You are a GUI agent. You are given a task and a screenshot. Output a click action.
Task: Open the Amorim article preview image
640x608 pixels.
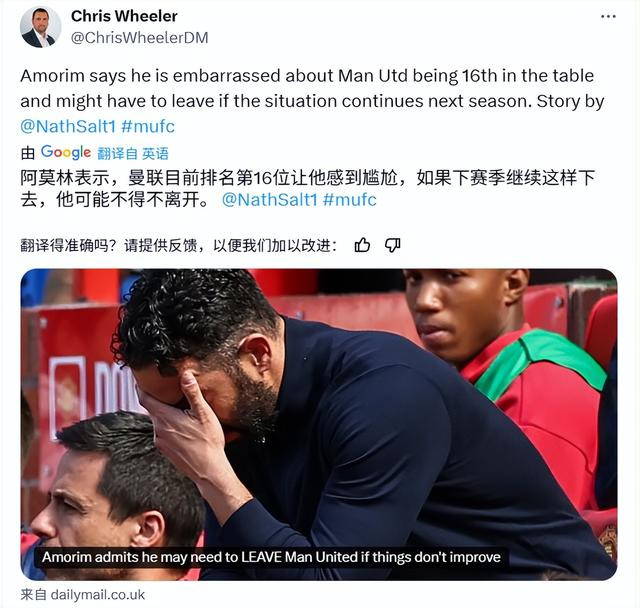point(319,424)
